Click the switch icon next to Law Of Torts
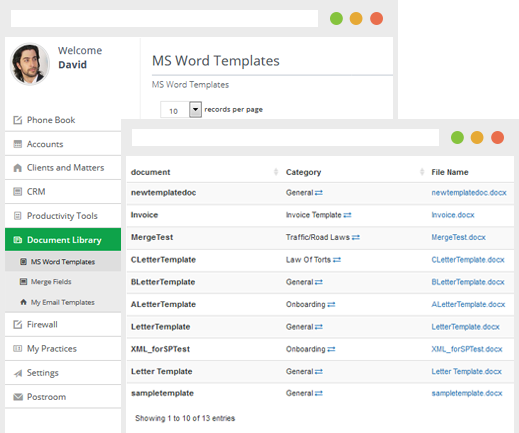The image size is (519, 433). tap(337, 260)
